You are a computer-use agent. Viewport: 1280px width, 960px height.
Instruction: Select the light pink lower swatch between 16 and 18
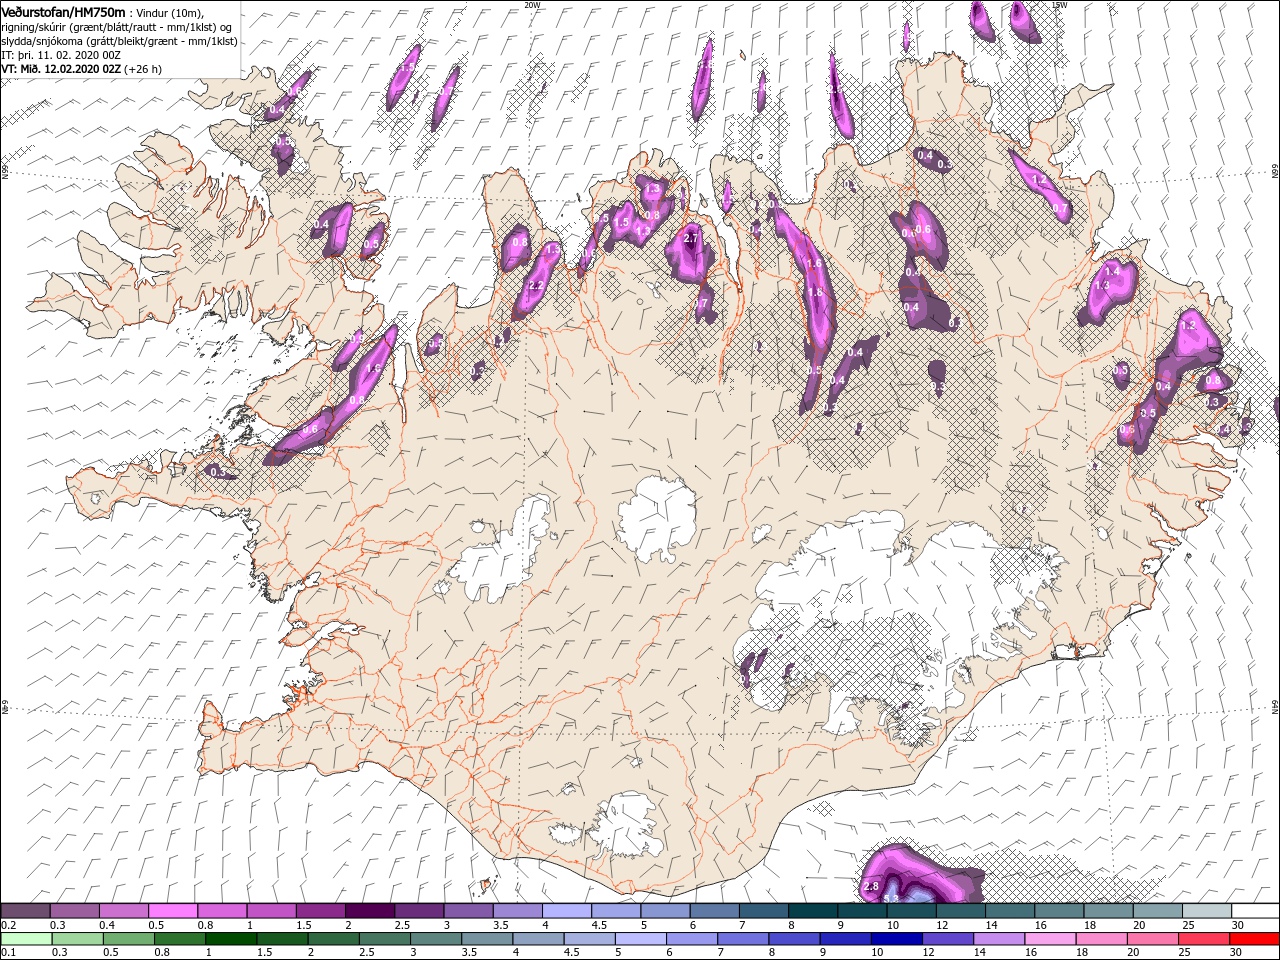click(x=1050, y=939)
